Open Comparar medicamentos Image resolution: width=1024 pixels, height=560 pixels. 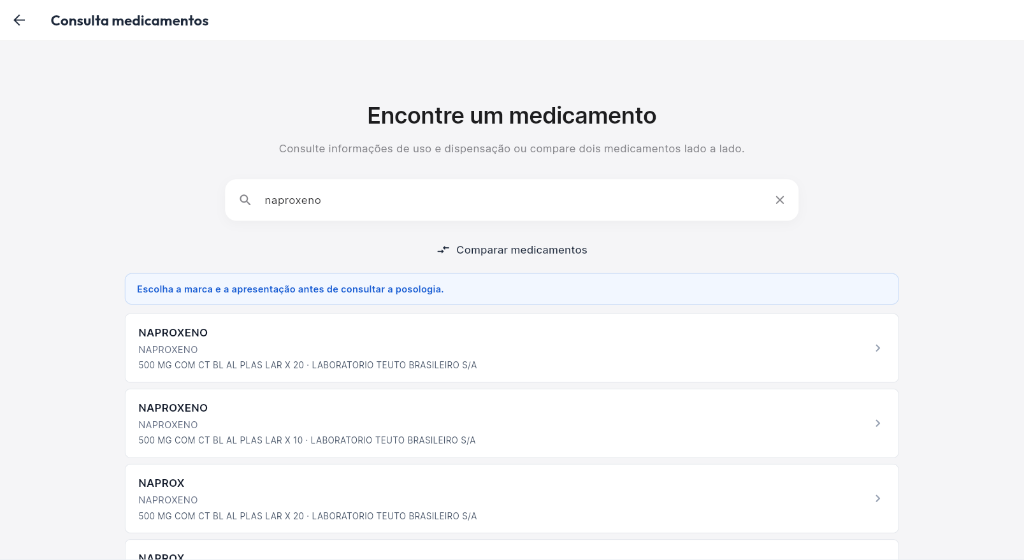coord(512,250)
